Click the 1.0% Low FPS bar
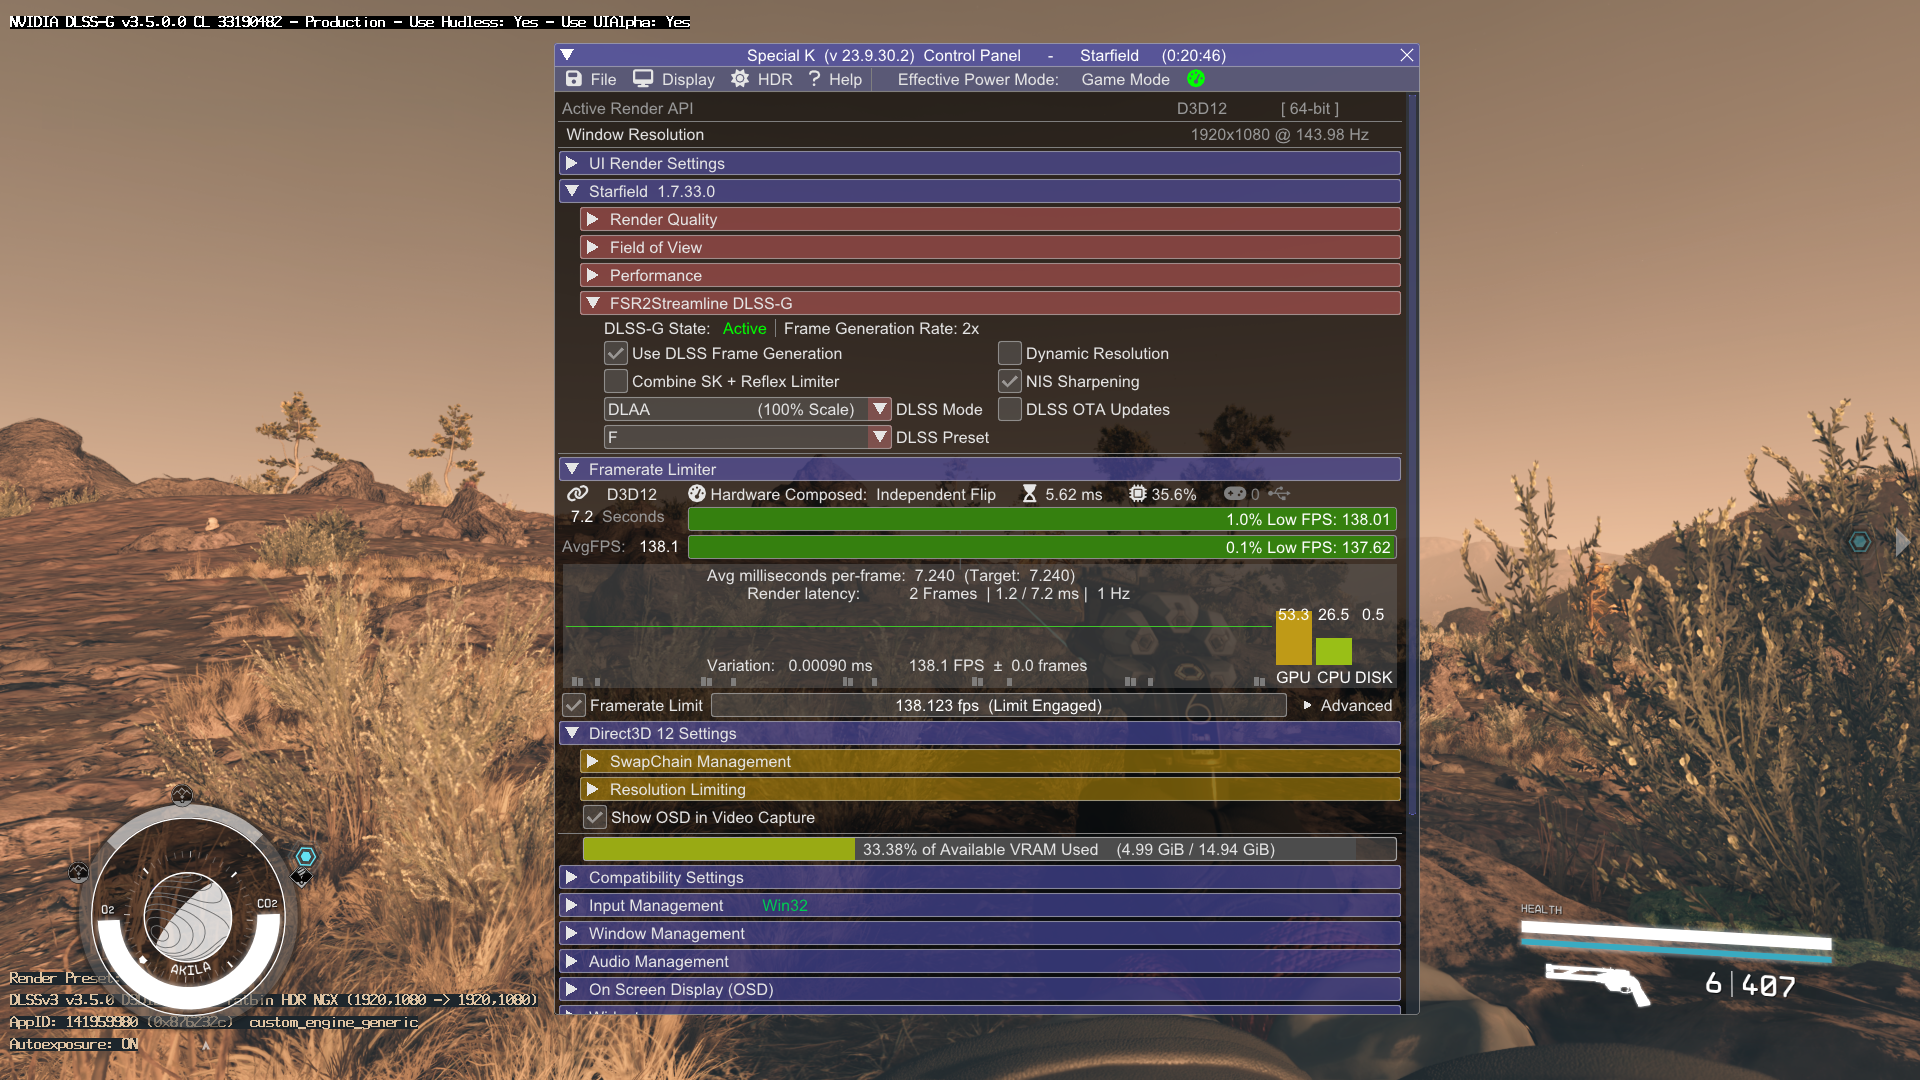 pyautogui.click(x=1042, y=520)
